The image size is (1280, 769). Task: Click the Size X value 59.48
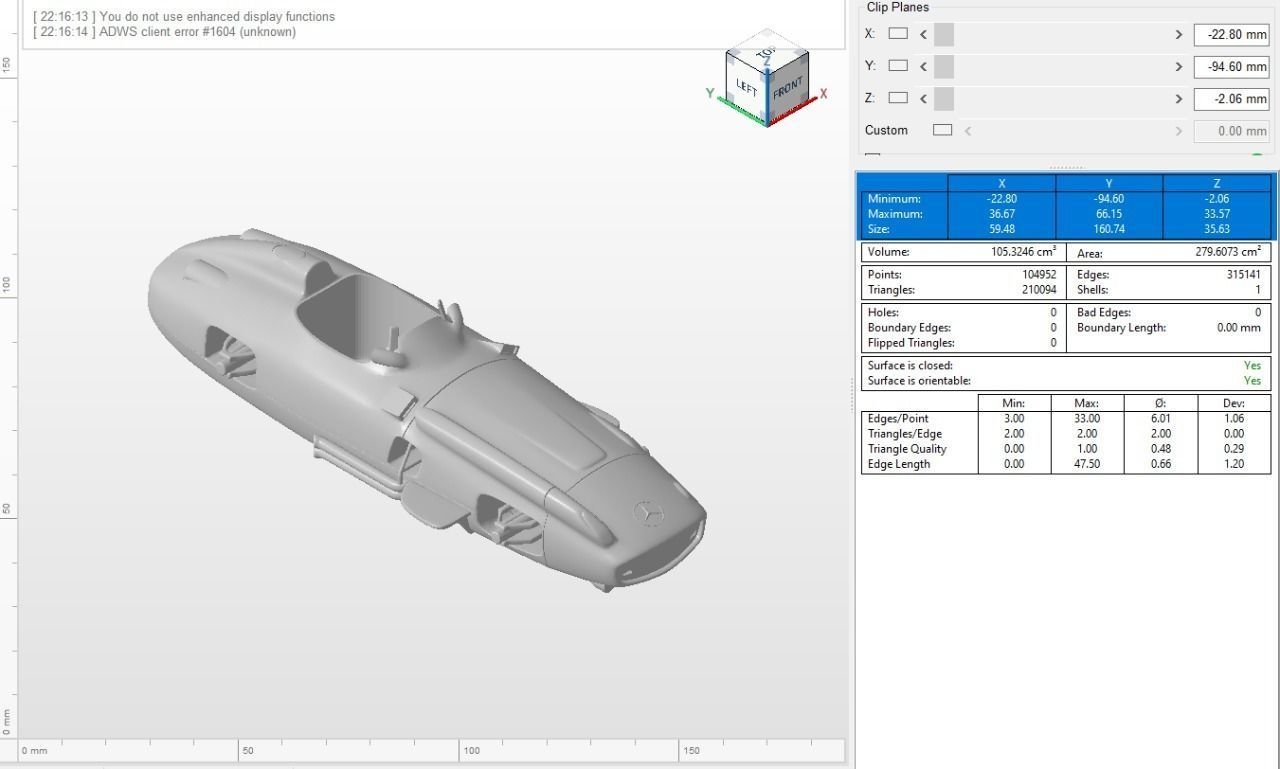point(1002,229)
